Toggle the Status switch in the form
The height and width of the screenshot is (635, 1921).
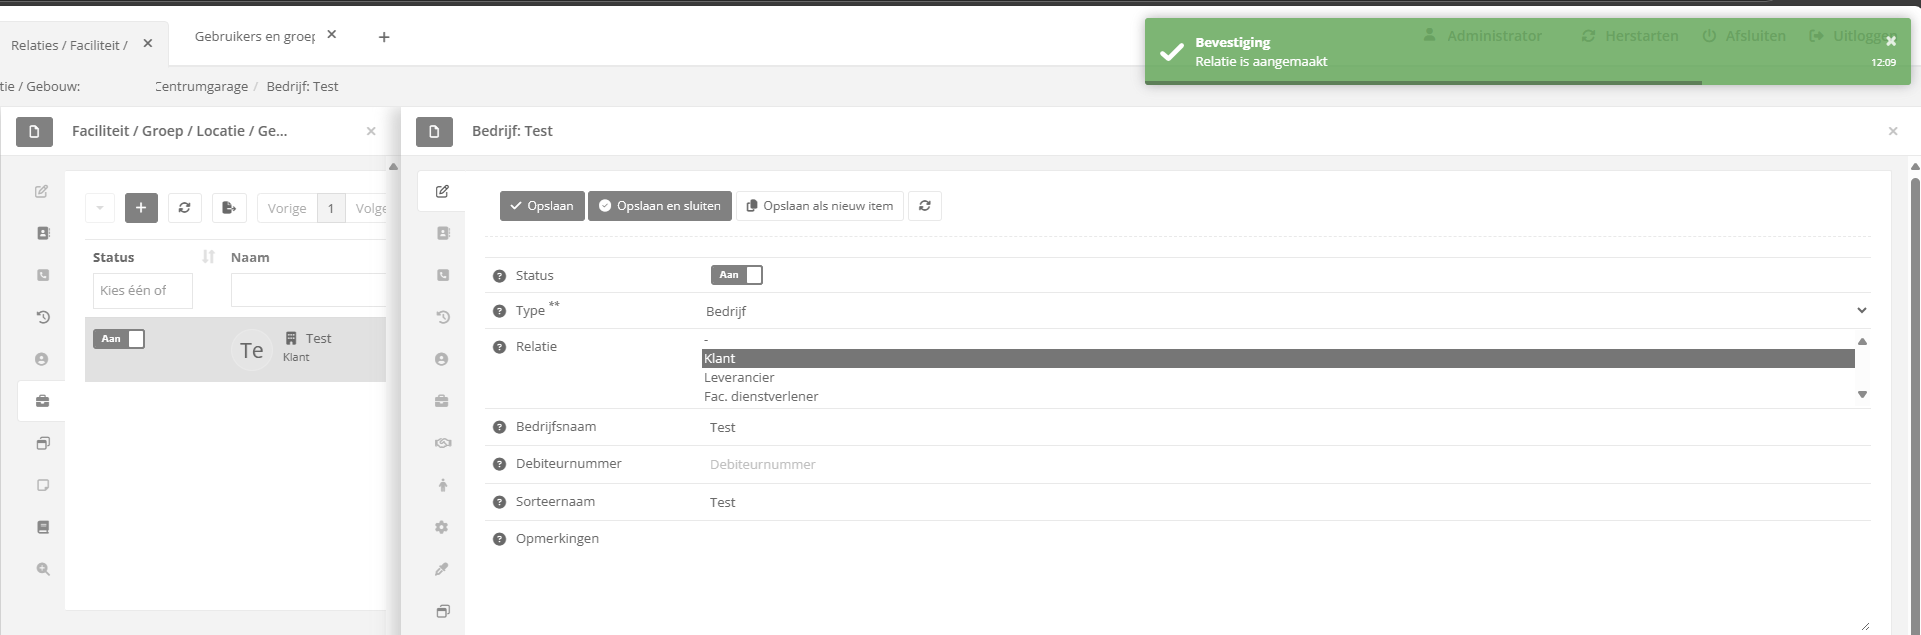pos(737,275)
